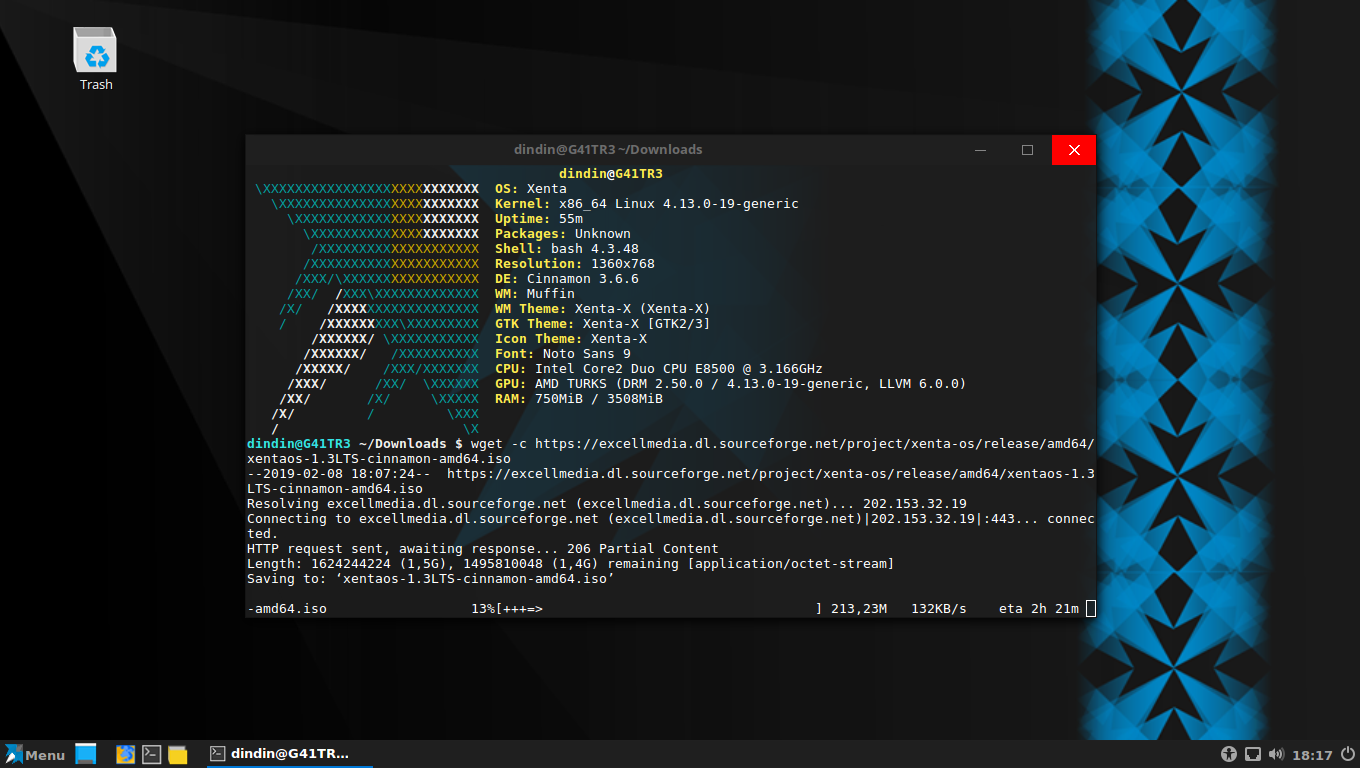Click the 'Uptime: 55m' line
The image size is (1360, 768).
539,219
